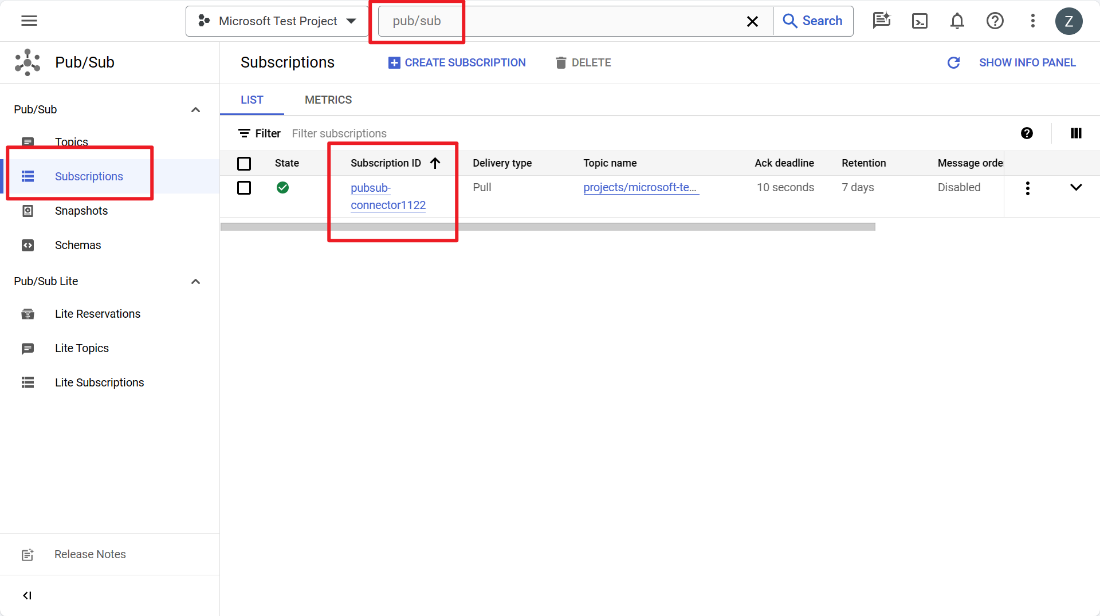Click the Subscription ID sort arrow
Image resolution: width=1100 pixels, height=616 pixels.
coord(435,163)
